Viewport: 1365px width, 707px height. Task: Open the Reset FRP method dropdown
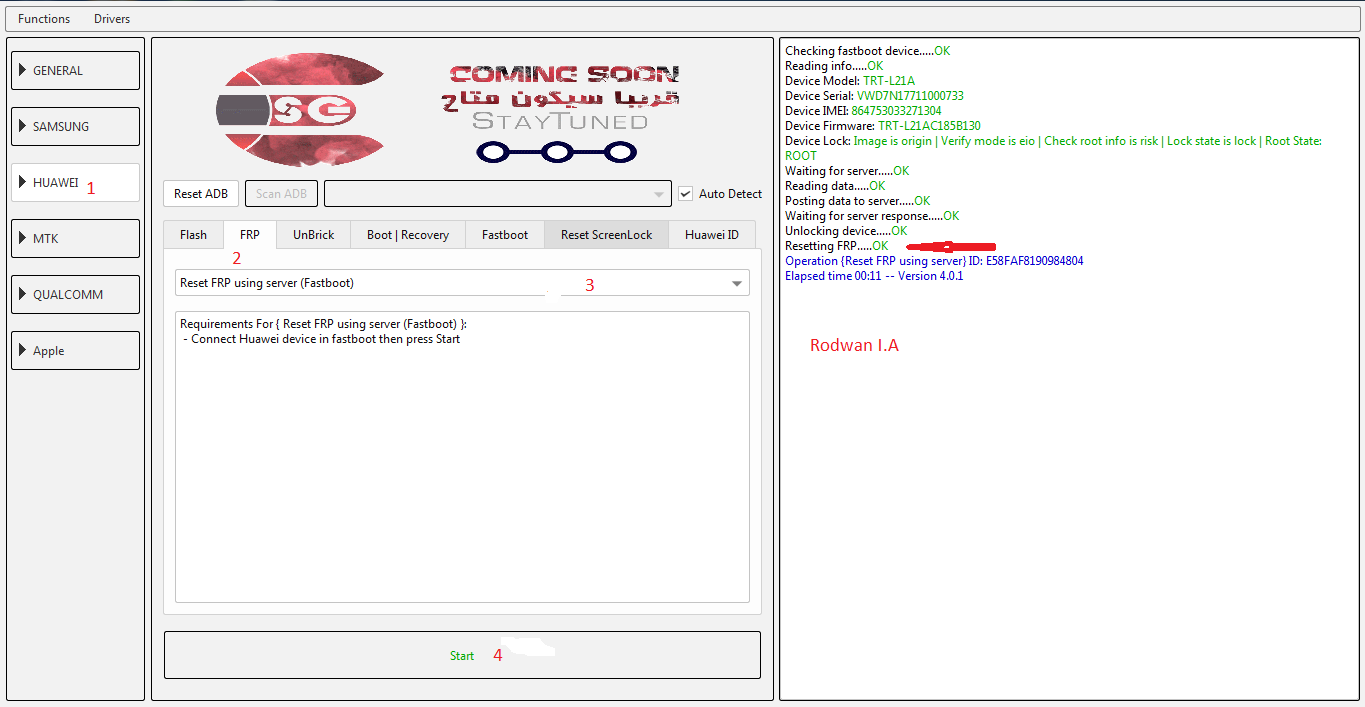pos(462,283)
